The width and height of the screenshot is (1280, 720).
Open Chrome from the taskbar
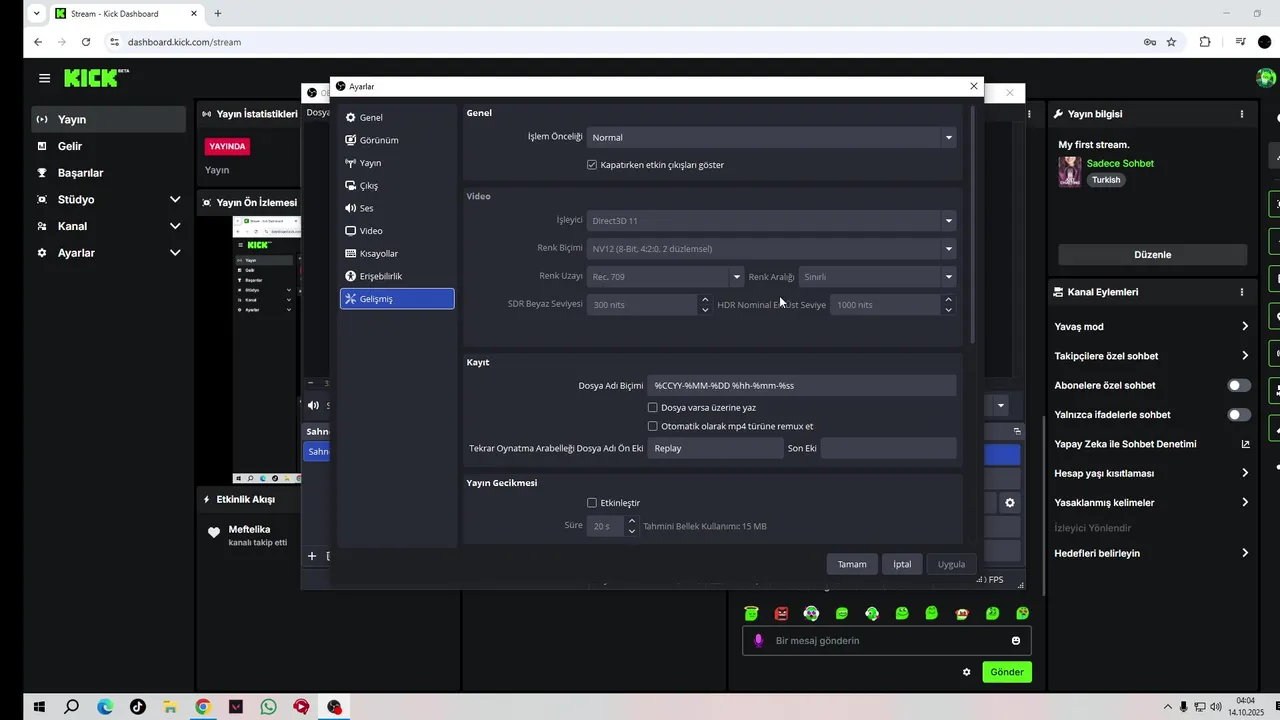pos(203,707)
